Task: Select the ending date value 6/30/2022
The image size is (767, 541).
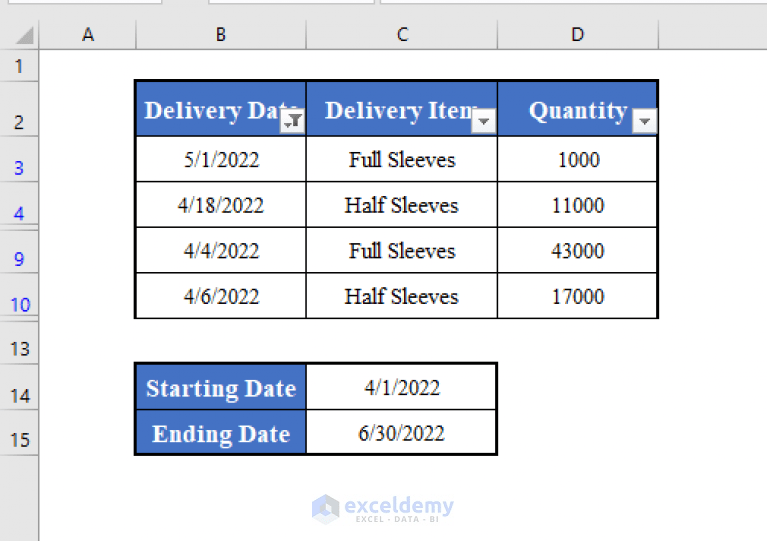Action: (x=402, y=433)
